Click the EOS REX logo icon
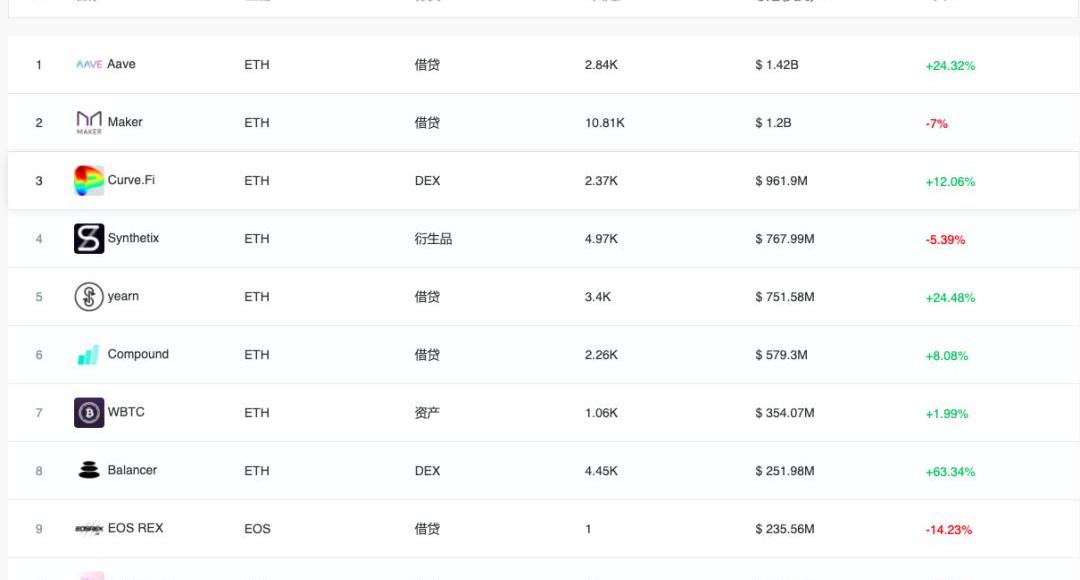Screen dimensions: 1080x580 [89, 529]
